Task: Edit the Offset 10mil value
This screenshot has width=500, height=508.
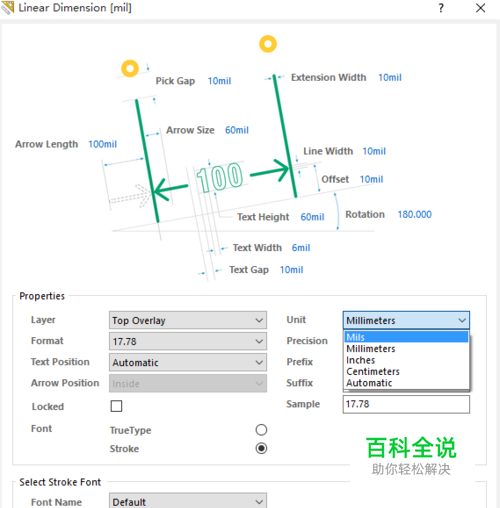Action: [x=371, y=179]
